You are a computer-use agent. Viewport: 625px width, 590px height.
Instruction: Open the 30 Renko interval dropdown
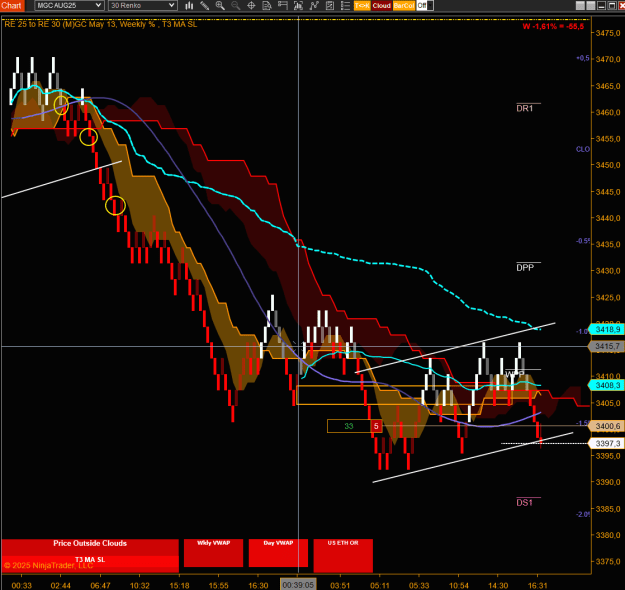coord(143,6)
